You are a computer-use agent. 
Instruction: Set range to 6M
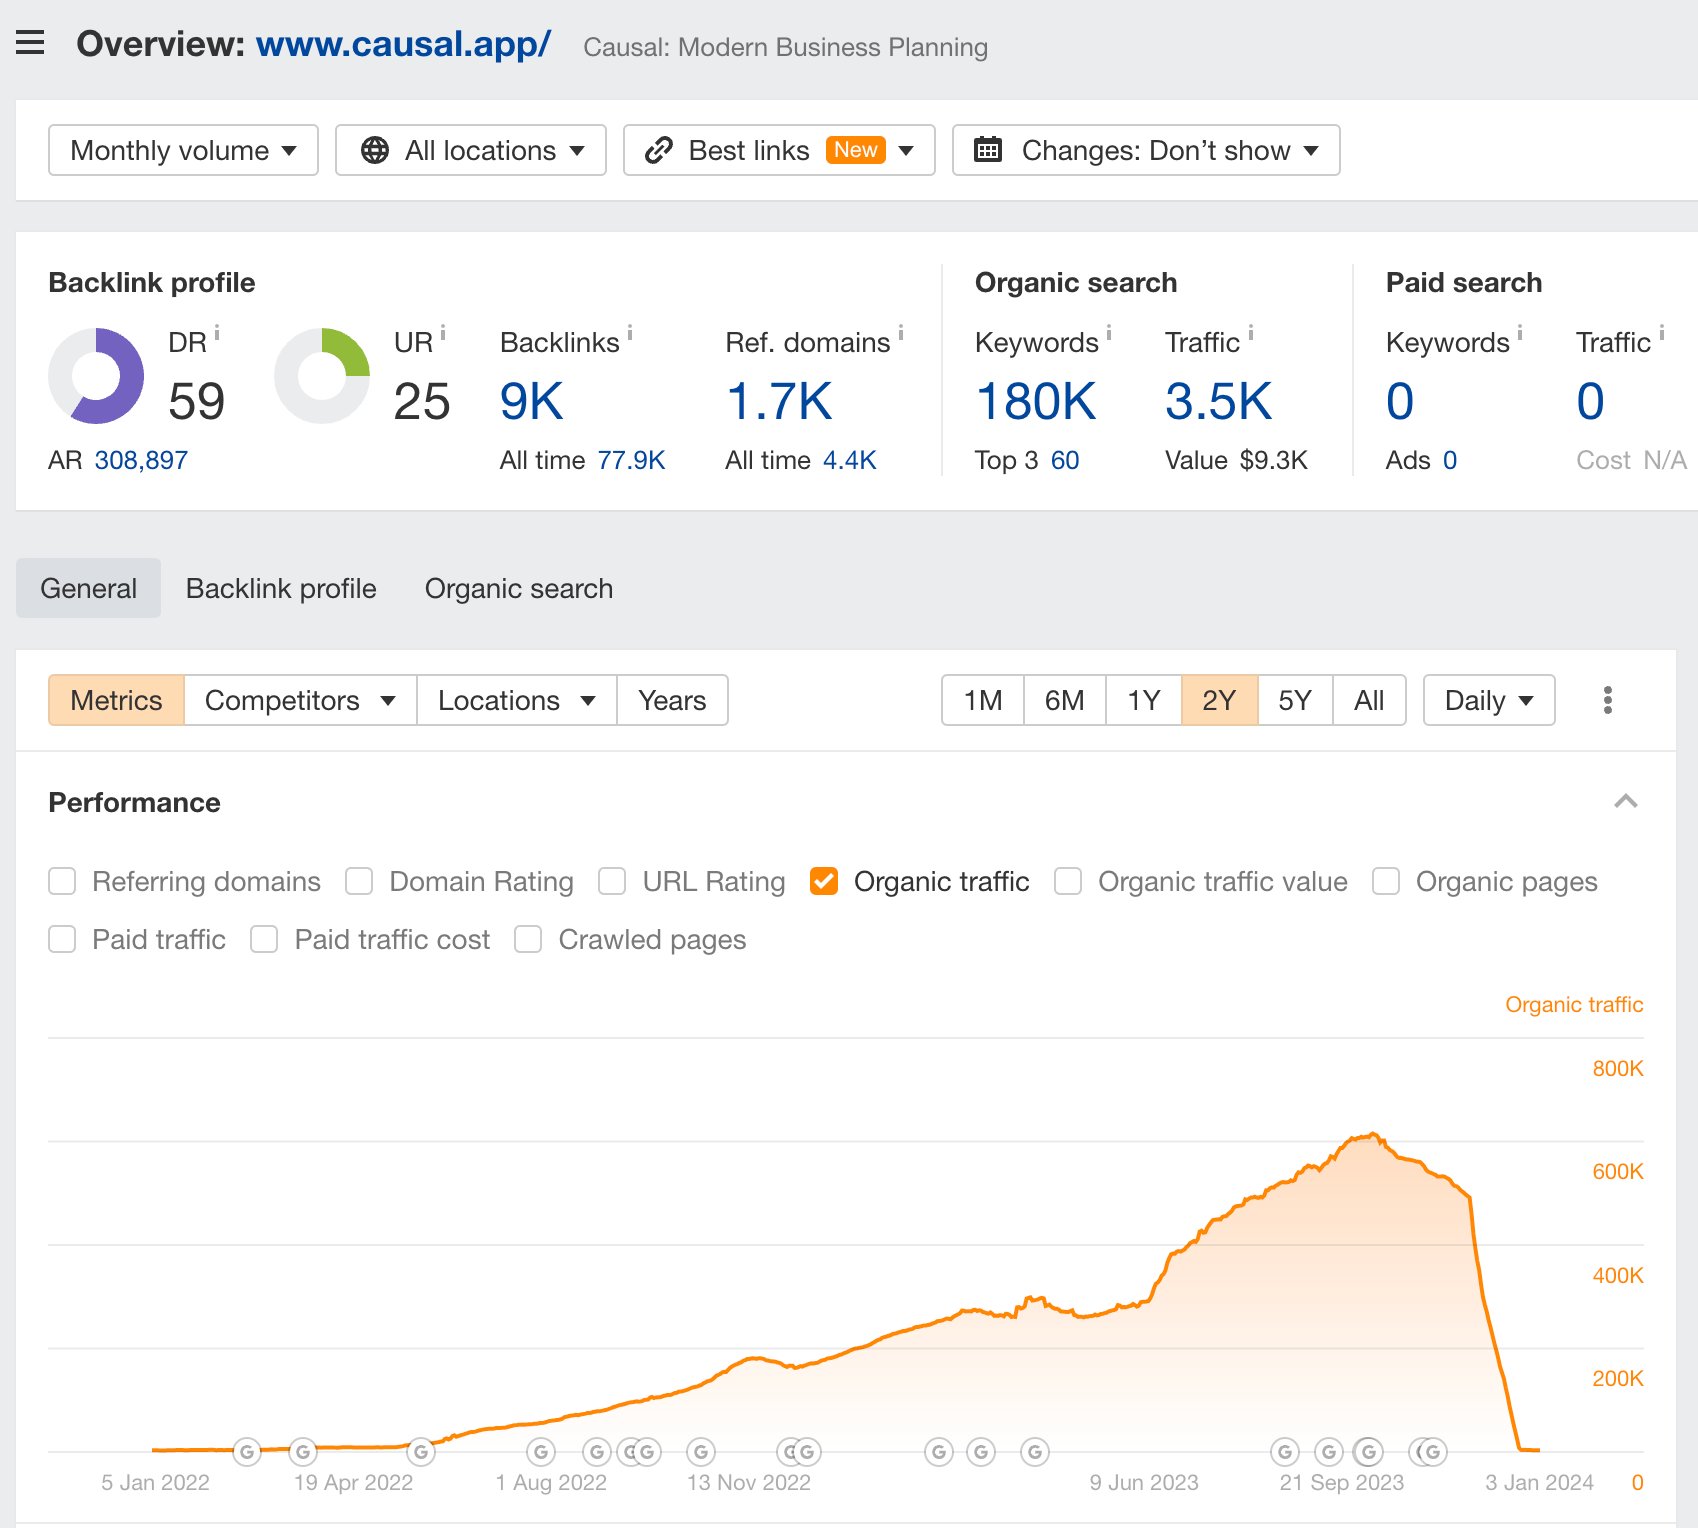coord(1065,700)
